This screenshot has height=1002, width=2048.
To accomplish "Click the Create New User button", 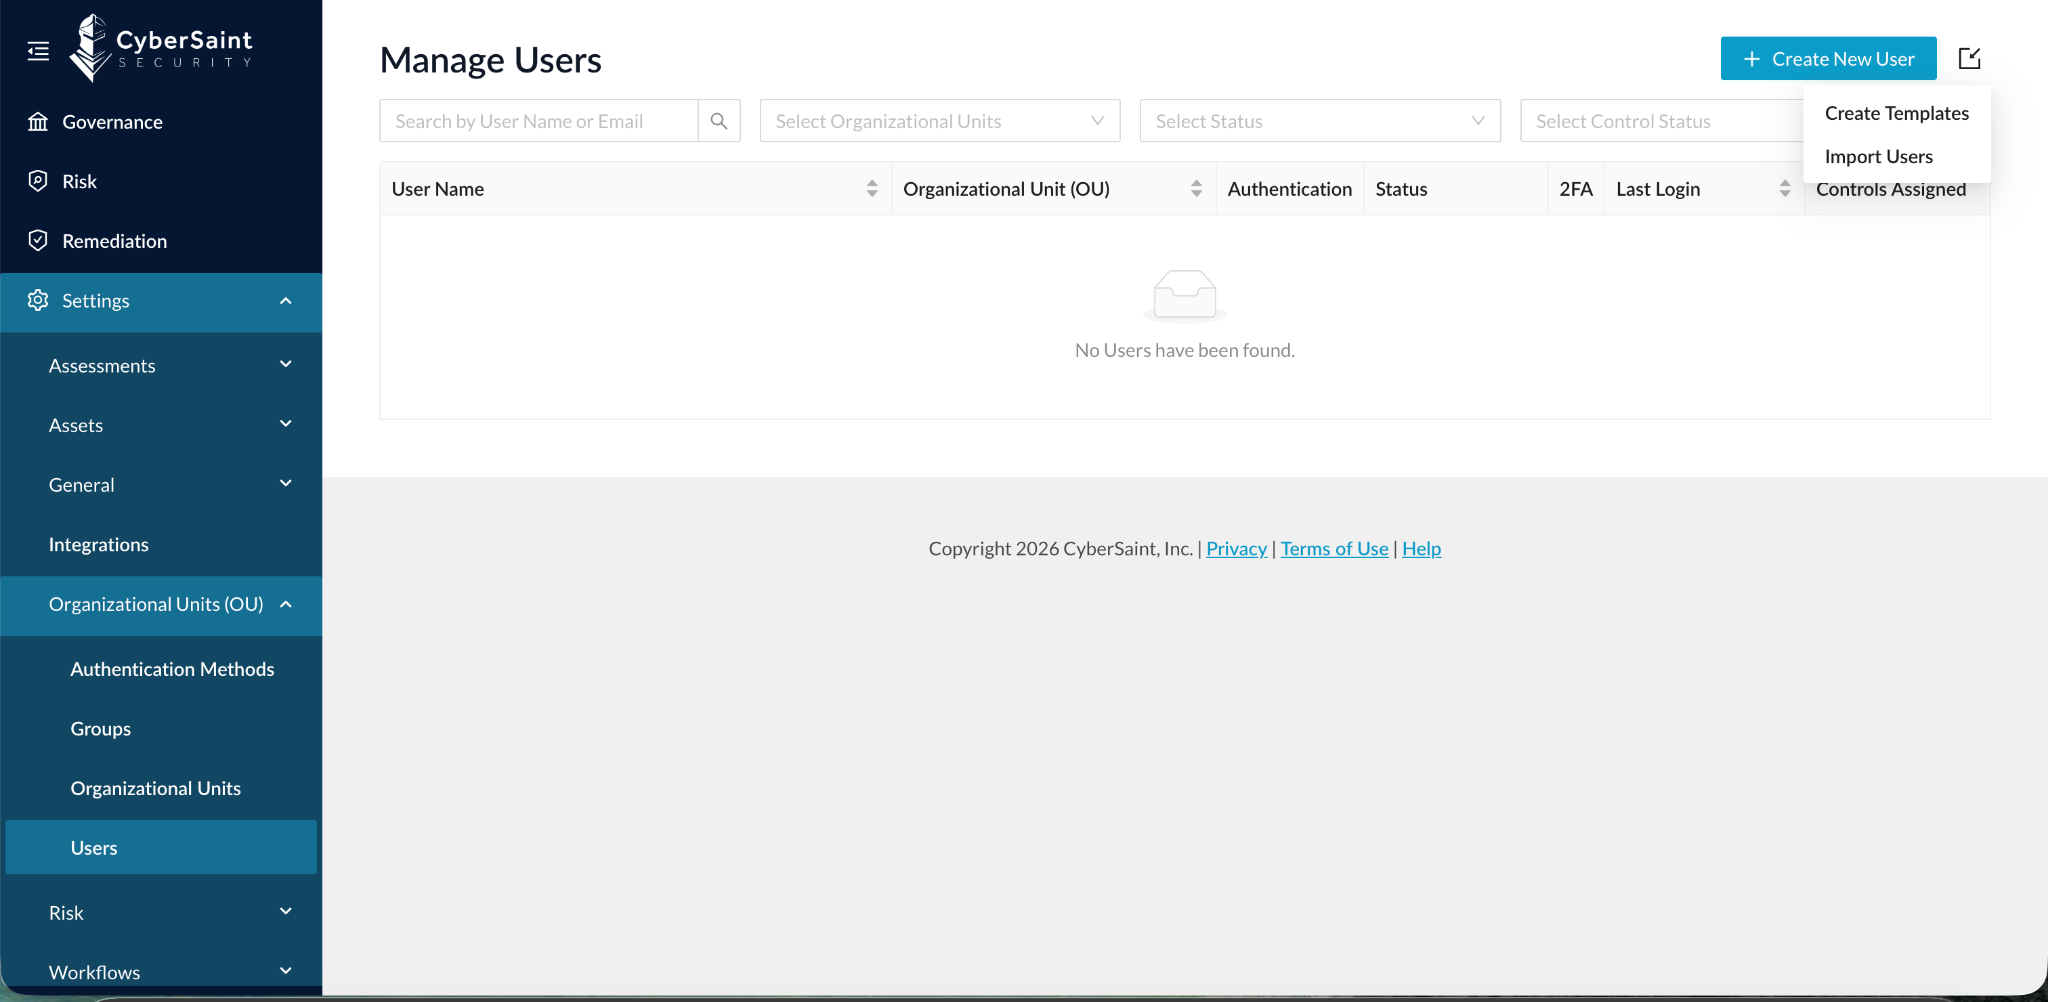I will tap(1828, 59).
